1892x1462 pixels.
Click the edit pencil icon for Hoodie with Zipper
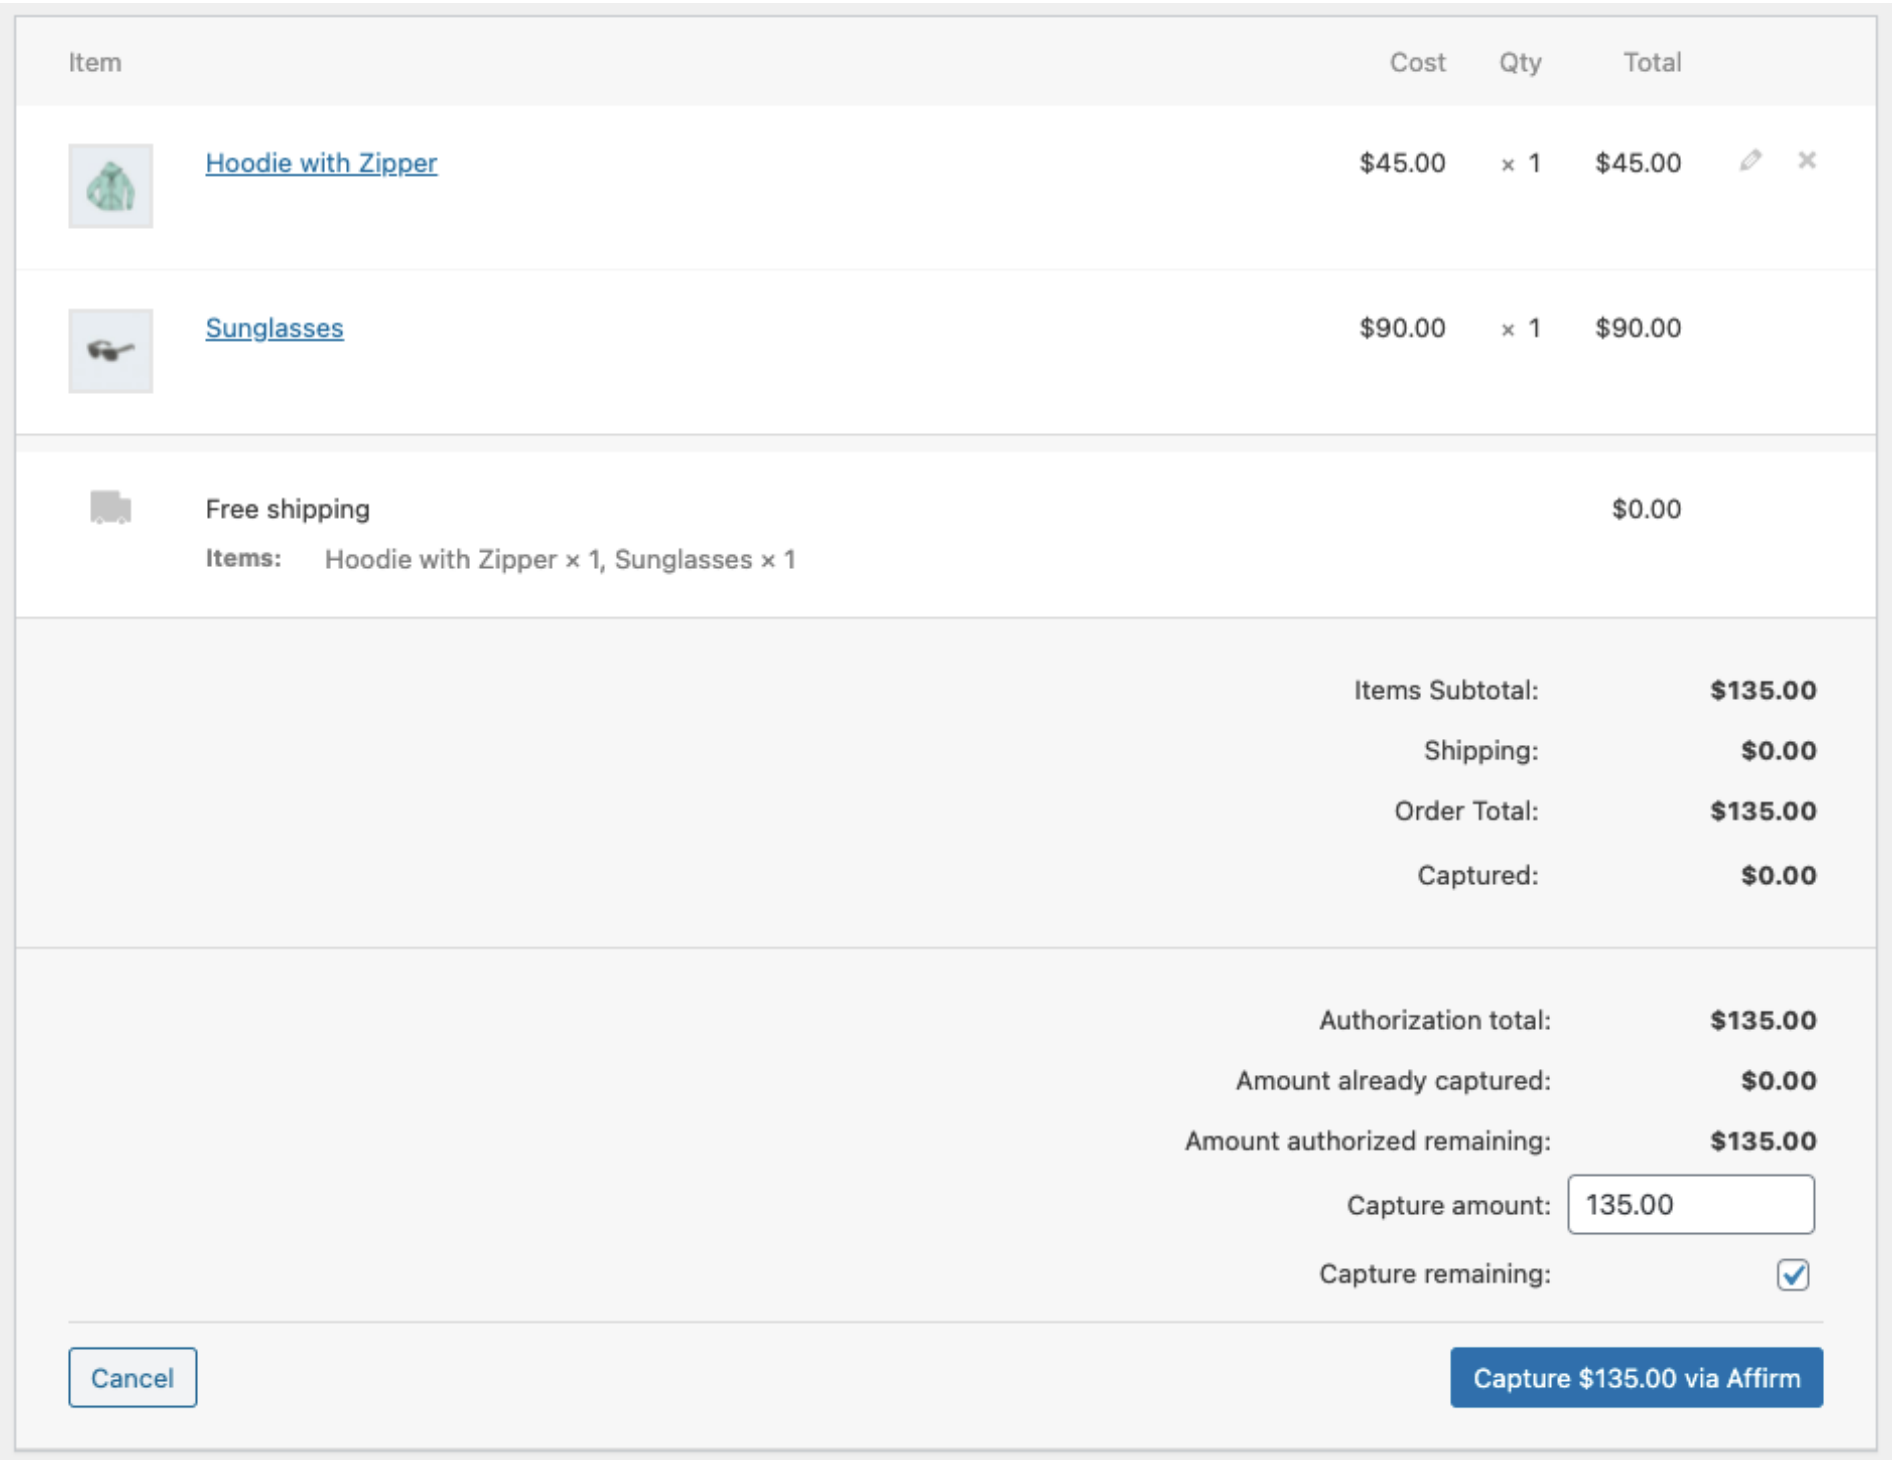[1750, 161]
